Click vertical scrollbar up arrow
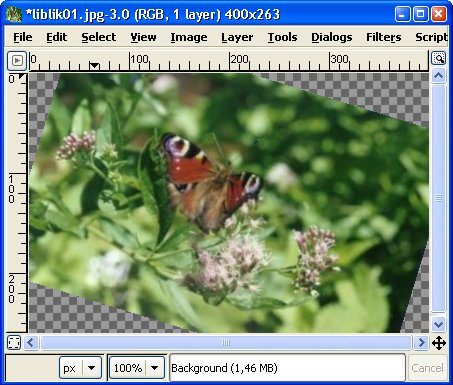Screen dimensions: 453x385 [438, 76]
